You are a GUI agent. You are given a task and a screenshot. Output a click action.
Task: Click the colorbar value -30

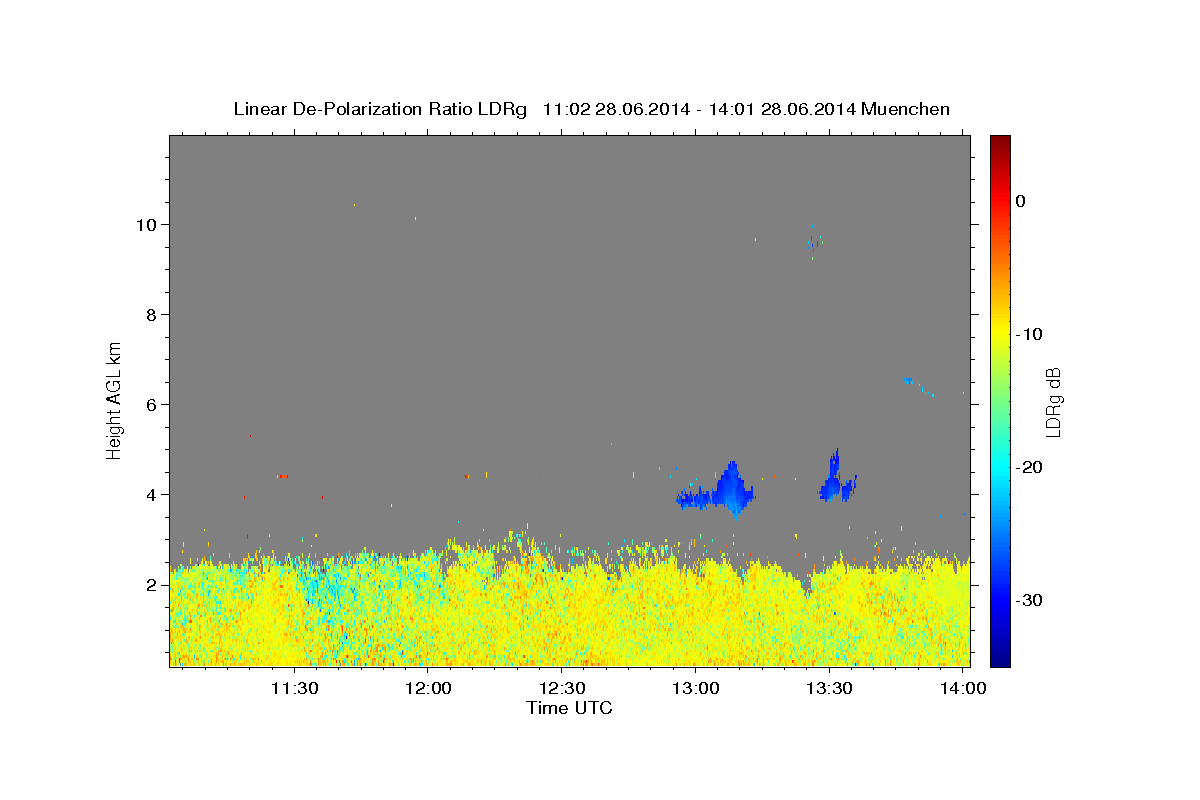[x=1030, y=600]
